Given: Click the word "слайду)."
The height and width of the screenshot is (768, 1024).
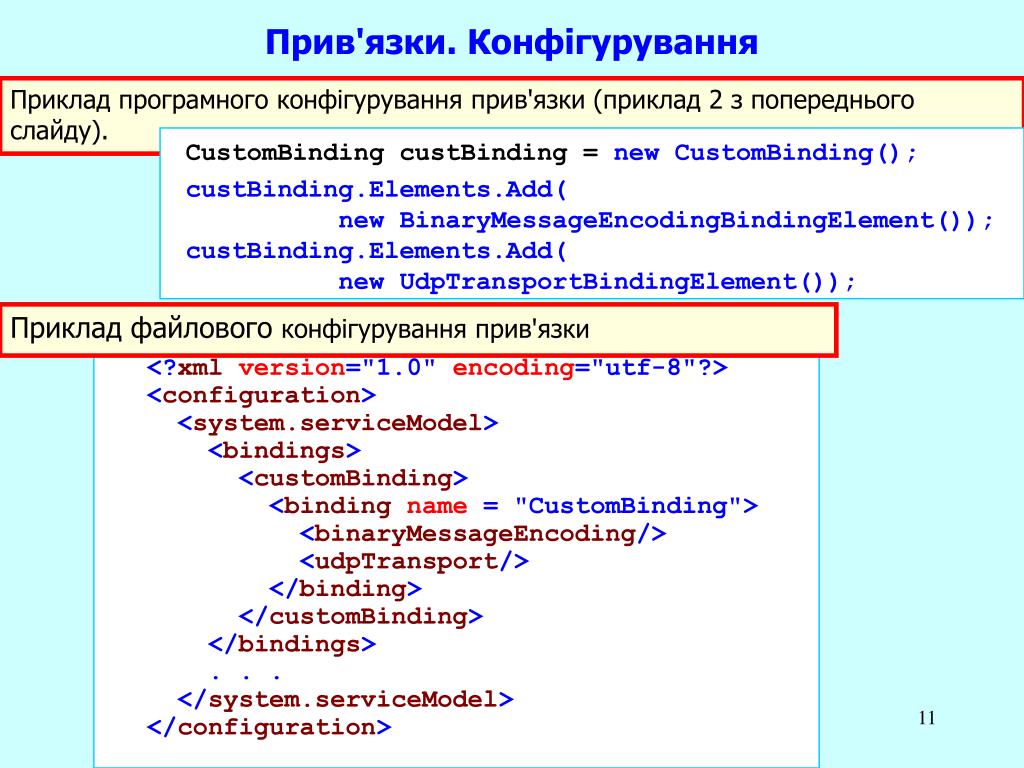Looking at the screenshot, I should click(x=59, y=131).
